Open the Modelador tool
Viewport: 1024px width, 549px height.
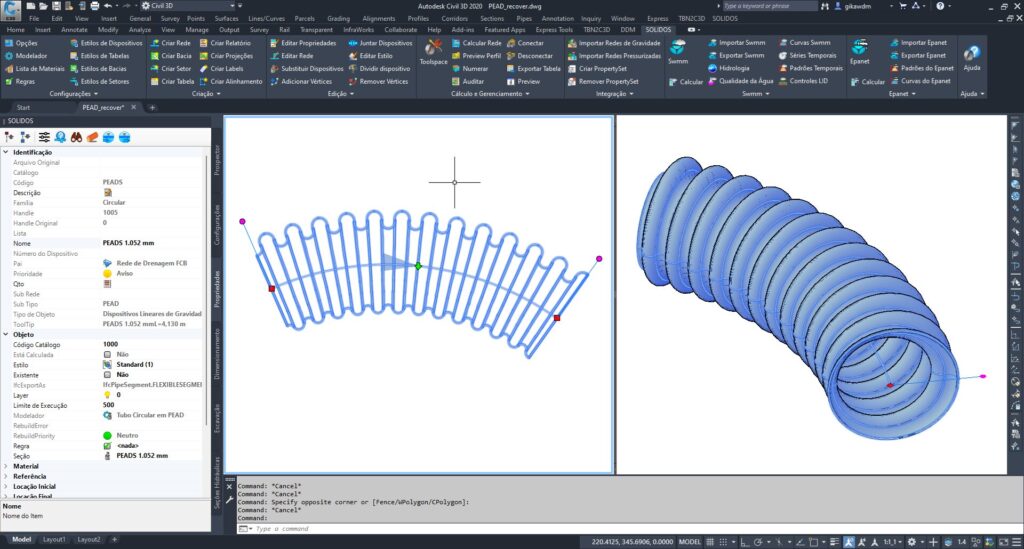tap(26, 56)
